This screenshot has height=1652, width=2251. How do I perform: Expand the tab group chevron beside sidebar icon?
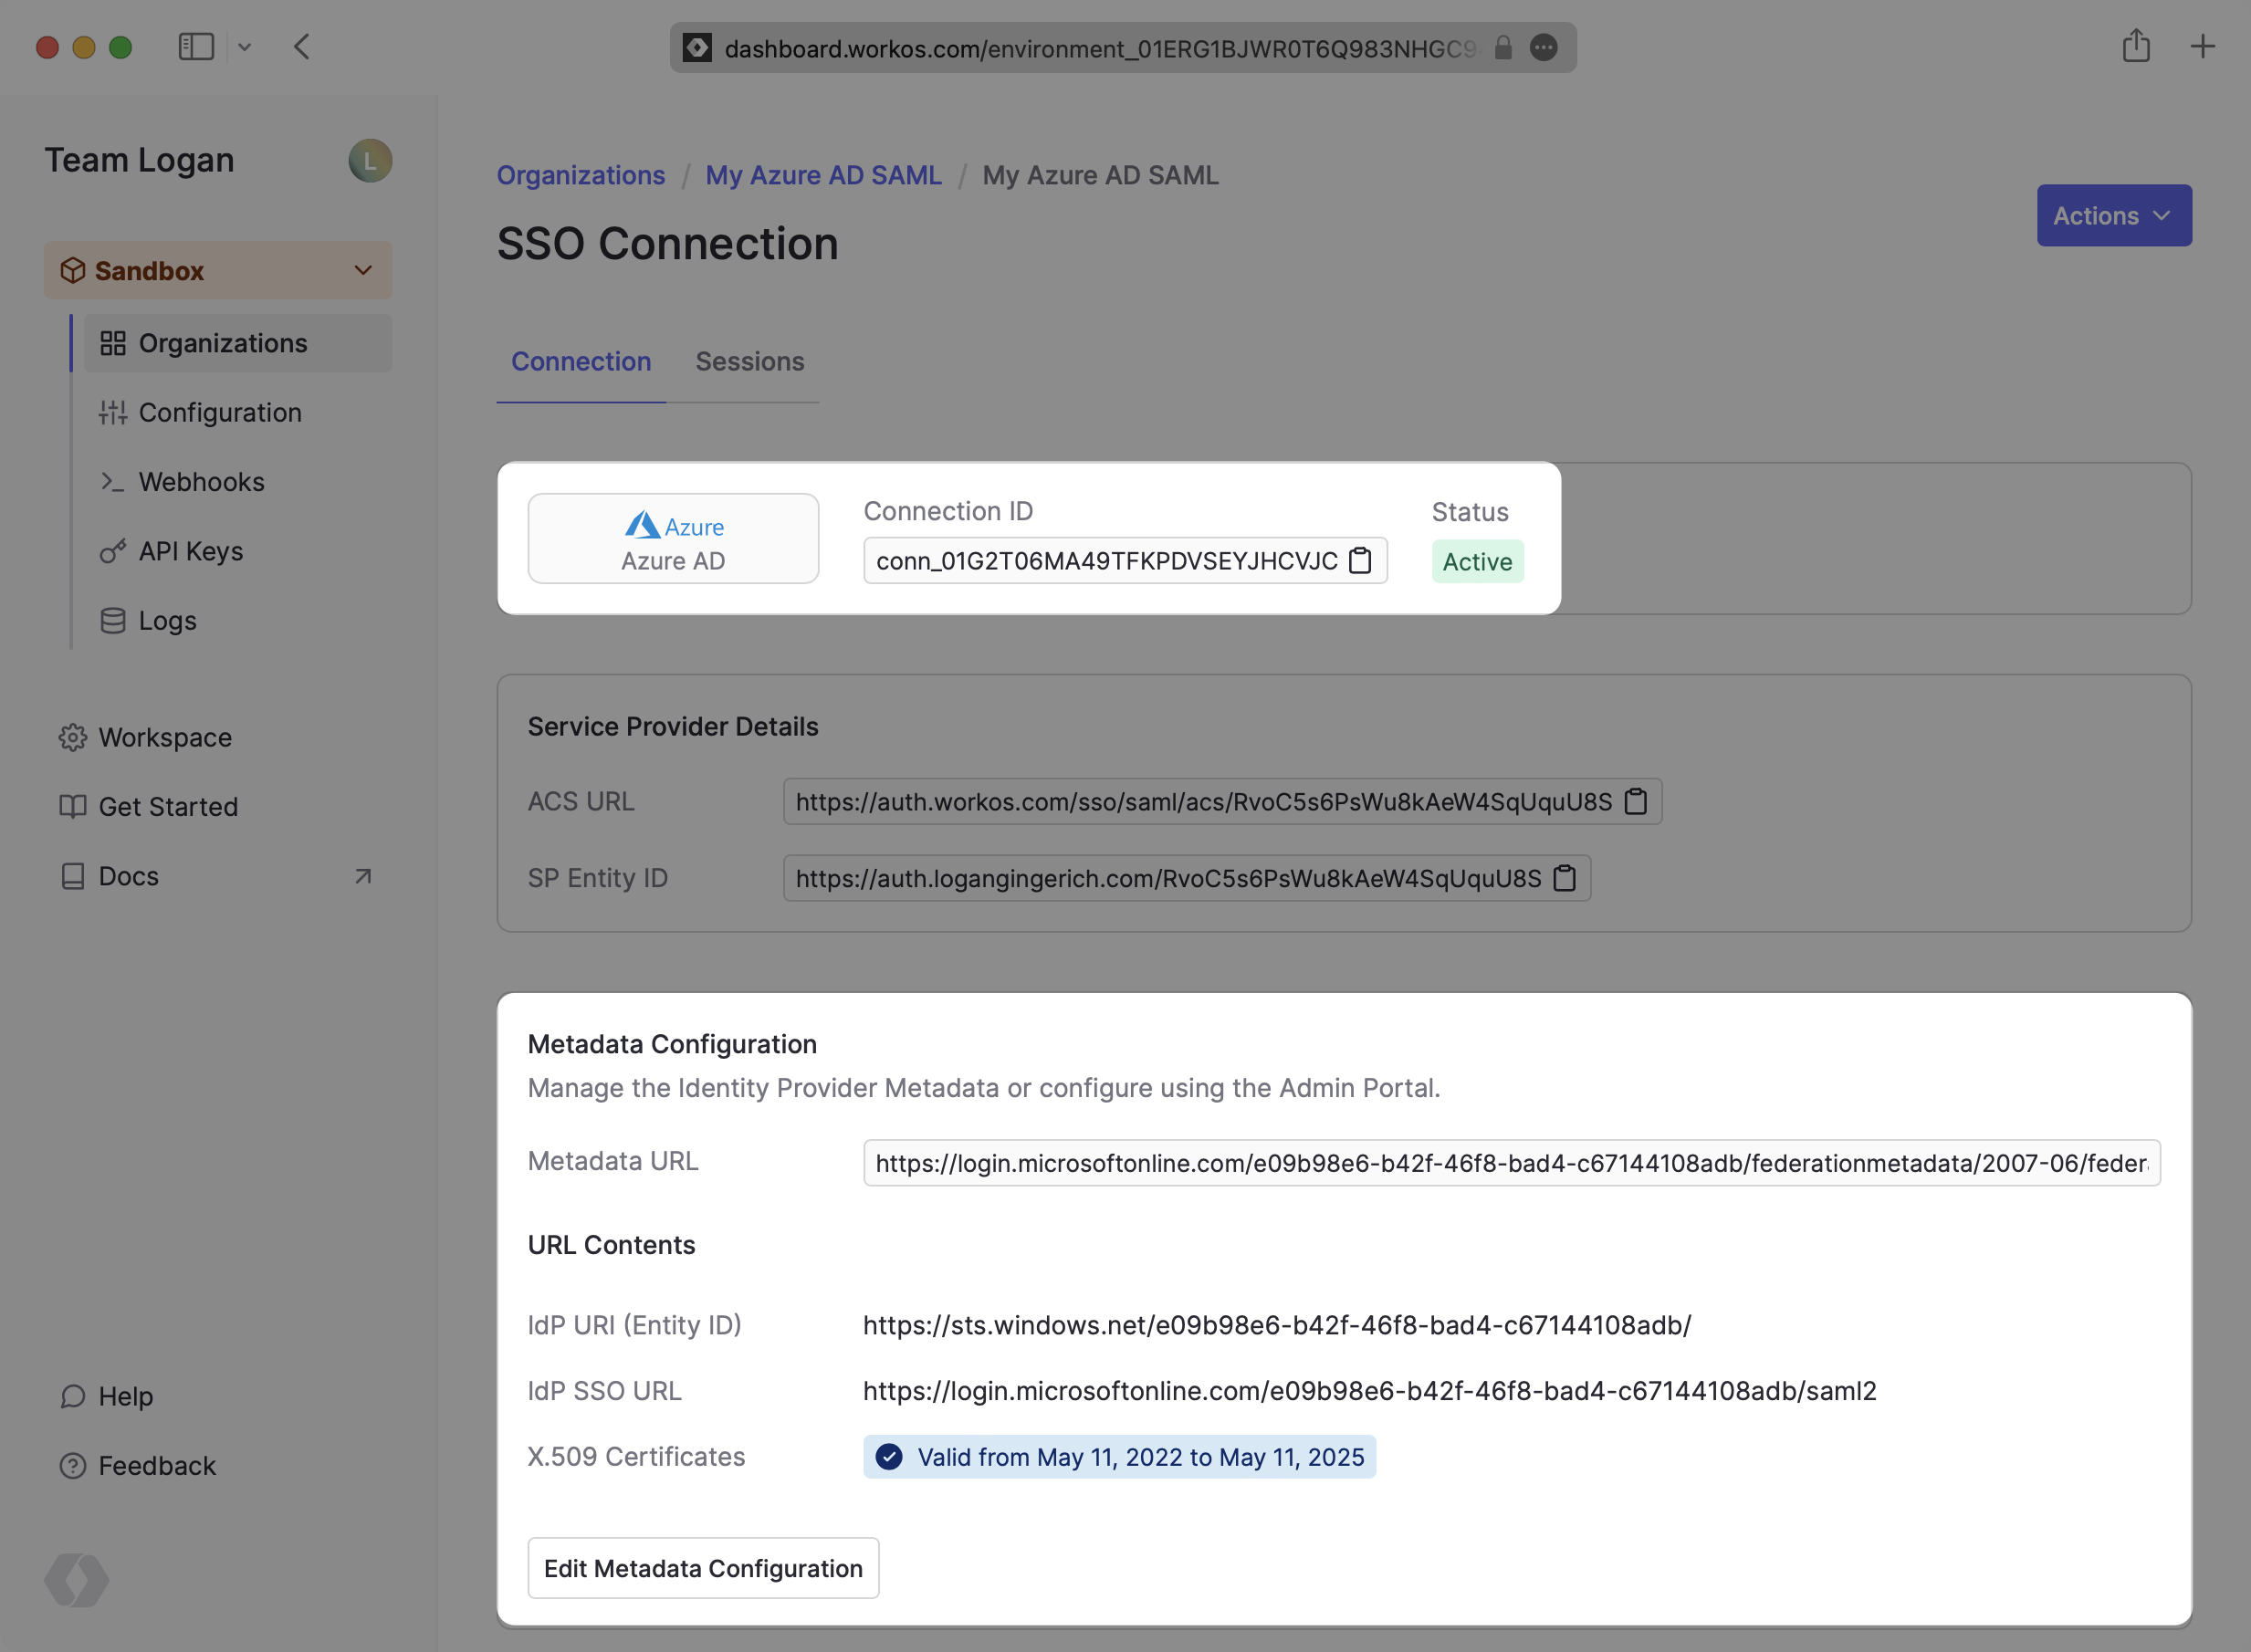pyautogui.click(x=245, y=47)
